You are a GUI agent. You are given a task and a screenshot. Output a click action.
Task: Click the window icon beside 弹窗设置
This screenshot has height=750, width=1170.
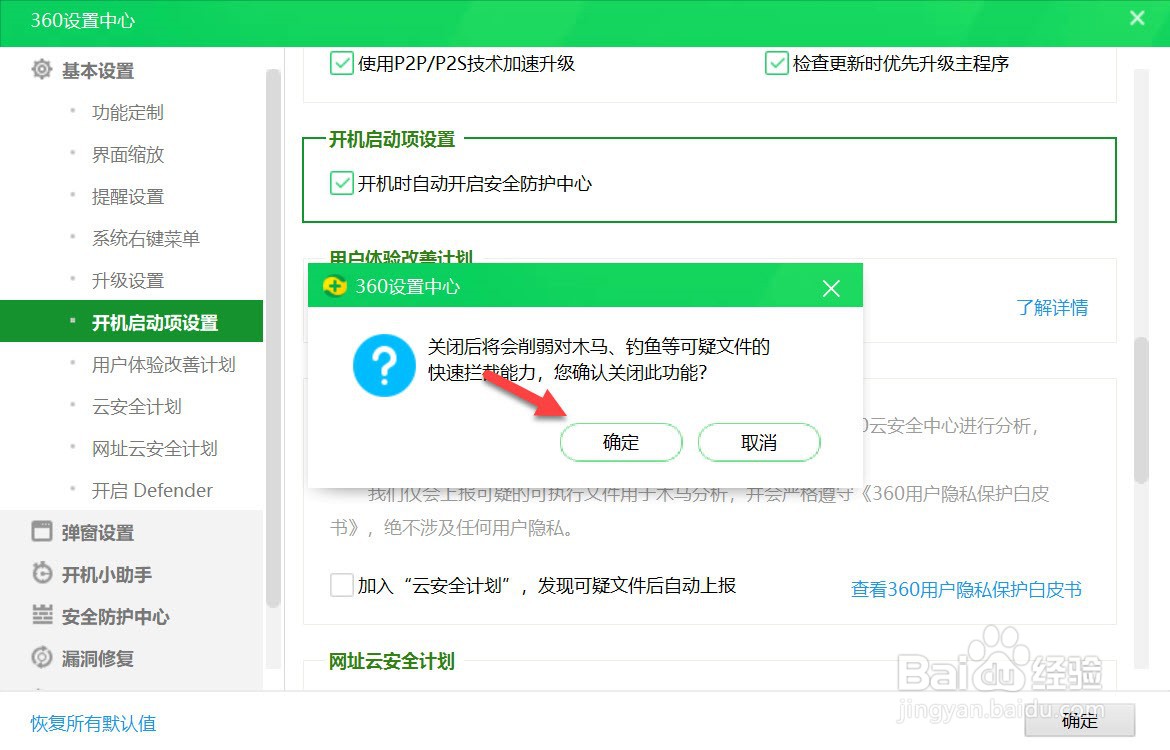[42, 531]
